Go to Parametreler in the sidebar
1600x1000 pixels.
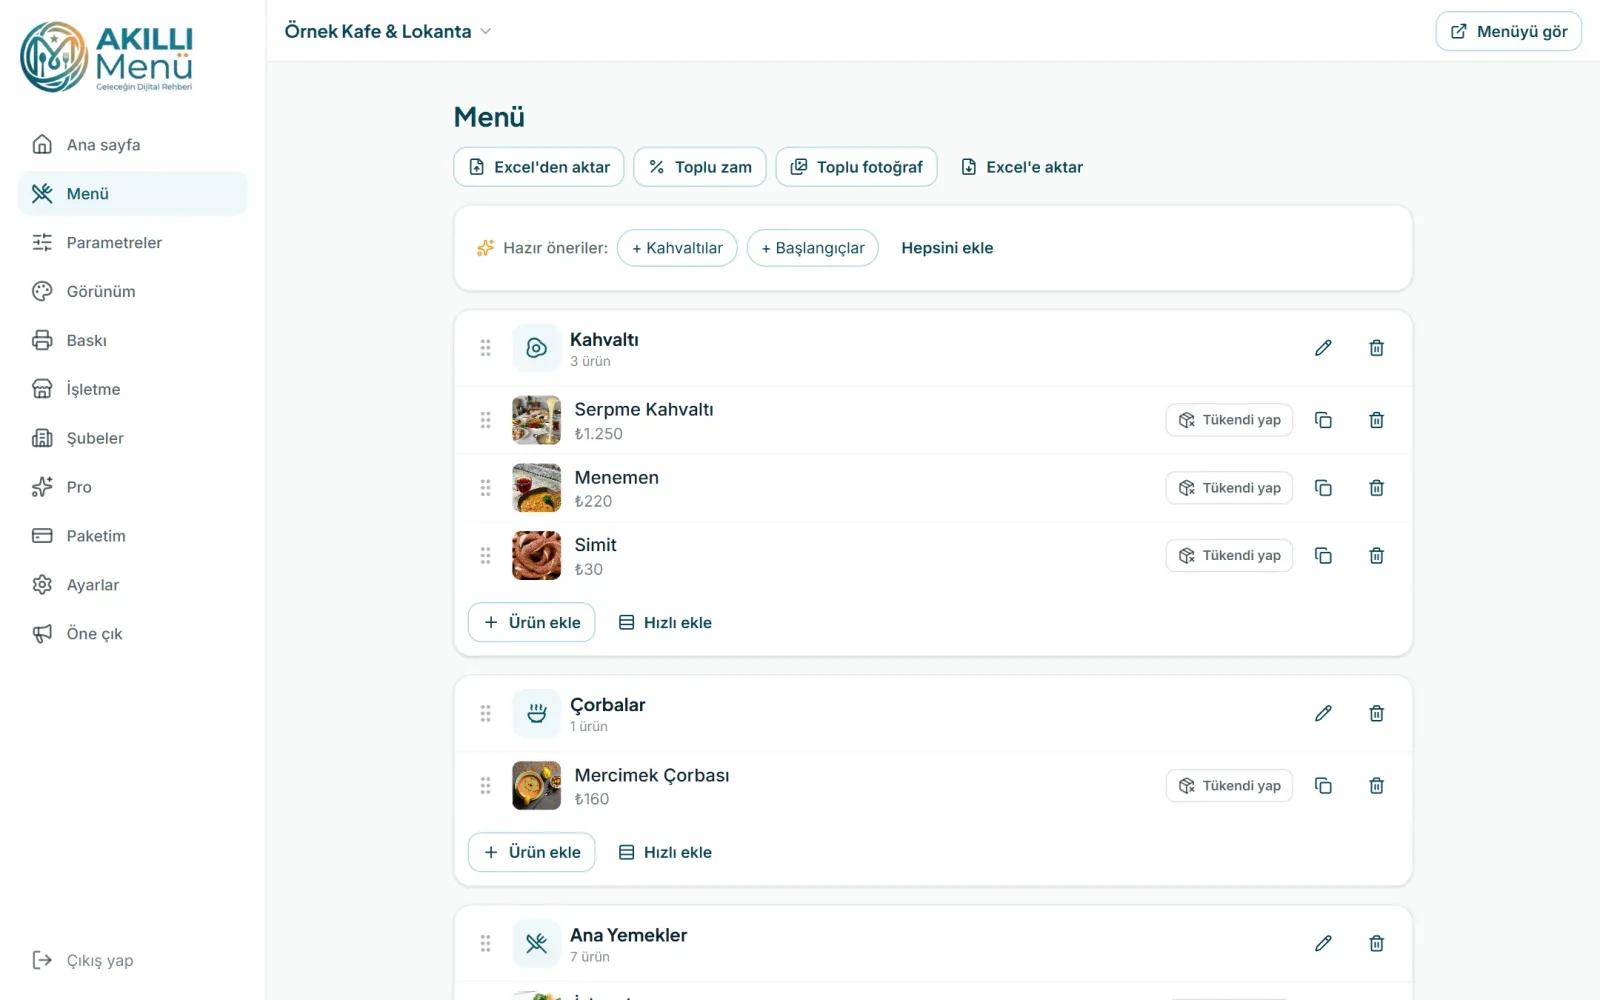coord(132,242)
